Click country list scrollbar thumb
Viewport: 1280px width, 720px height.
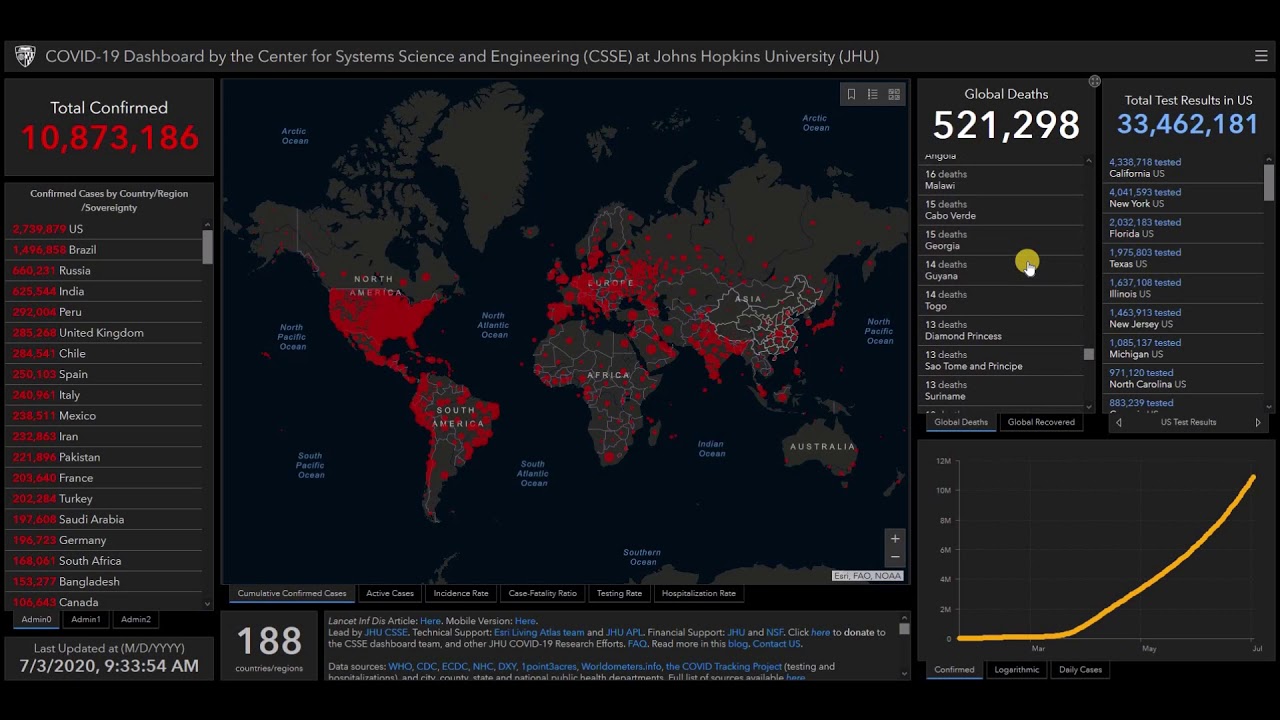coord(208,247)
